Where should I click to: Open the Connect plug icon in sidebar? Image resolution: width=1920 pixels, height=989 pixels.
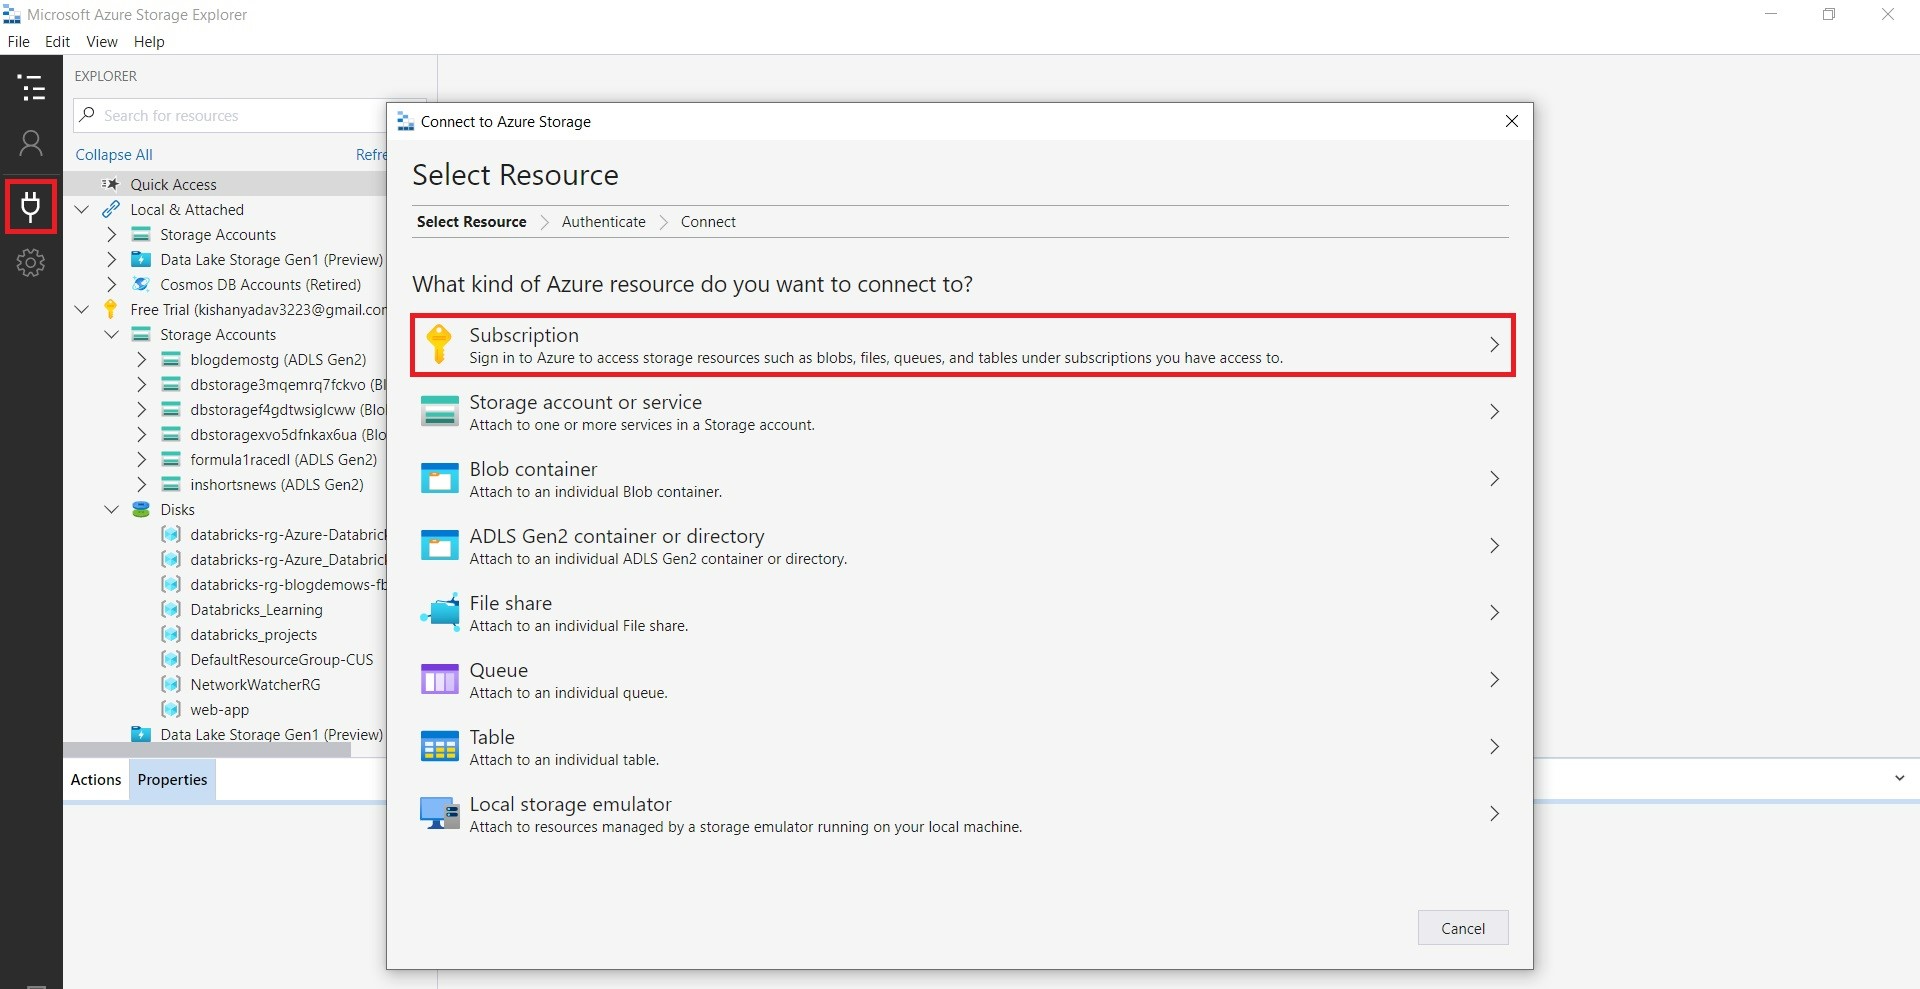pos(30,207)
